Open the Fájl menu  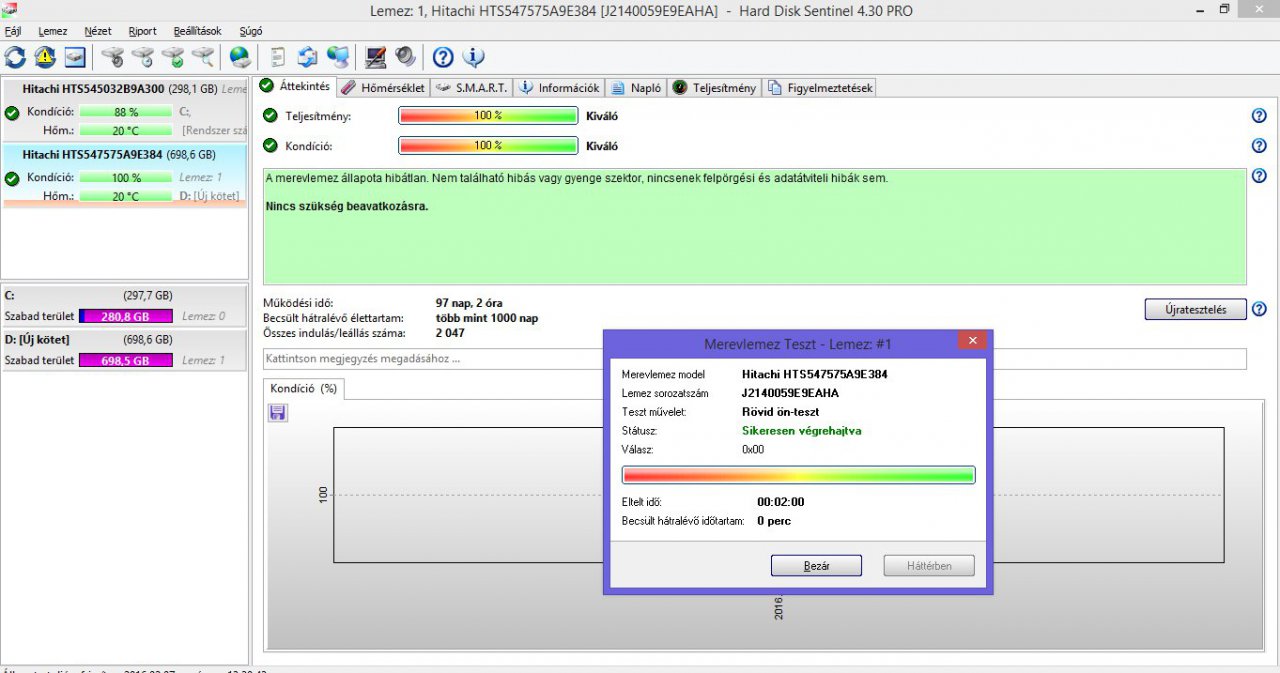click(13, 31)
